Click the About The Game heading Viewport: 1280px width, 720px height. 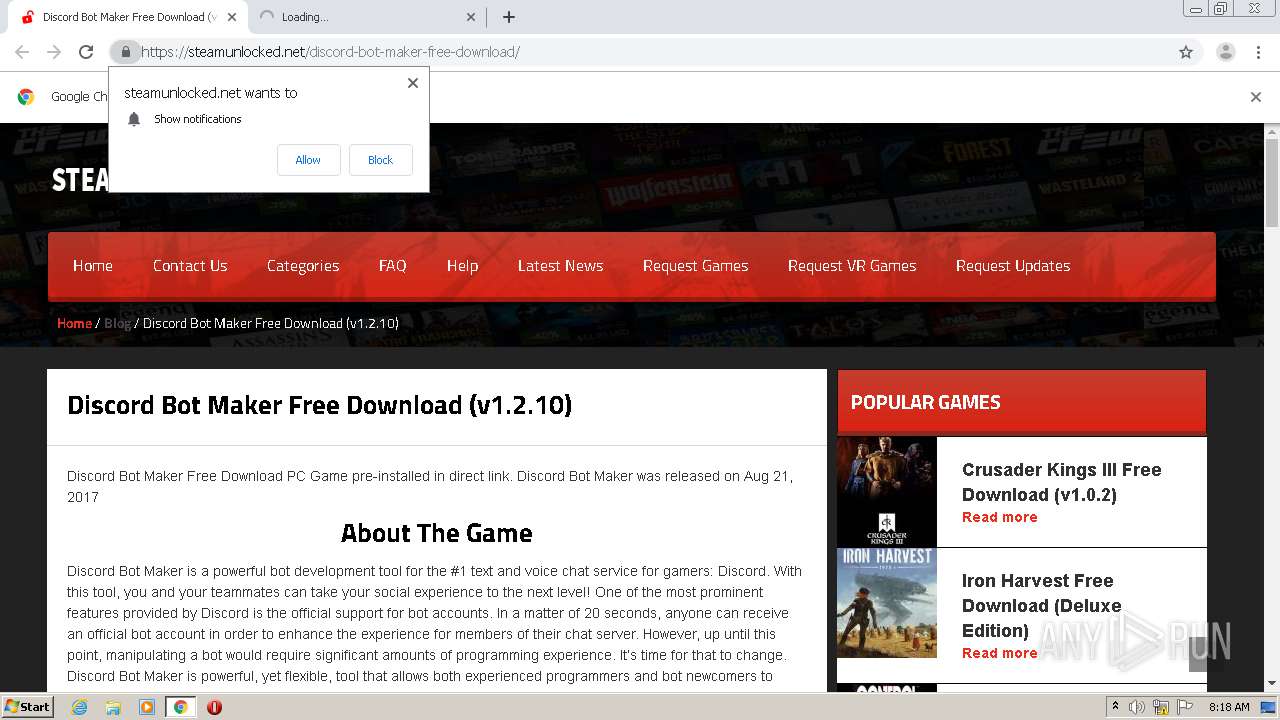coord(437,533)
